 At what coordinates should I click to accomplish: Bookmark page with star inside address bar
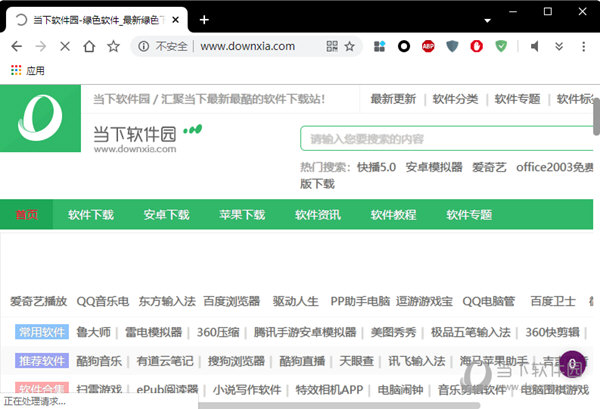point(349,47)
